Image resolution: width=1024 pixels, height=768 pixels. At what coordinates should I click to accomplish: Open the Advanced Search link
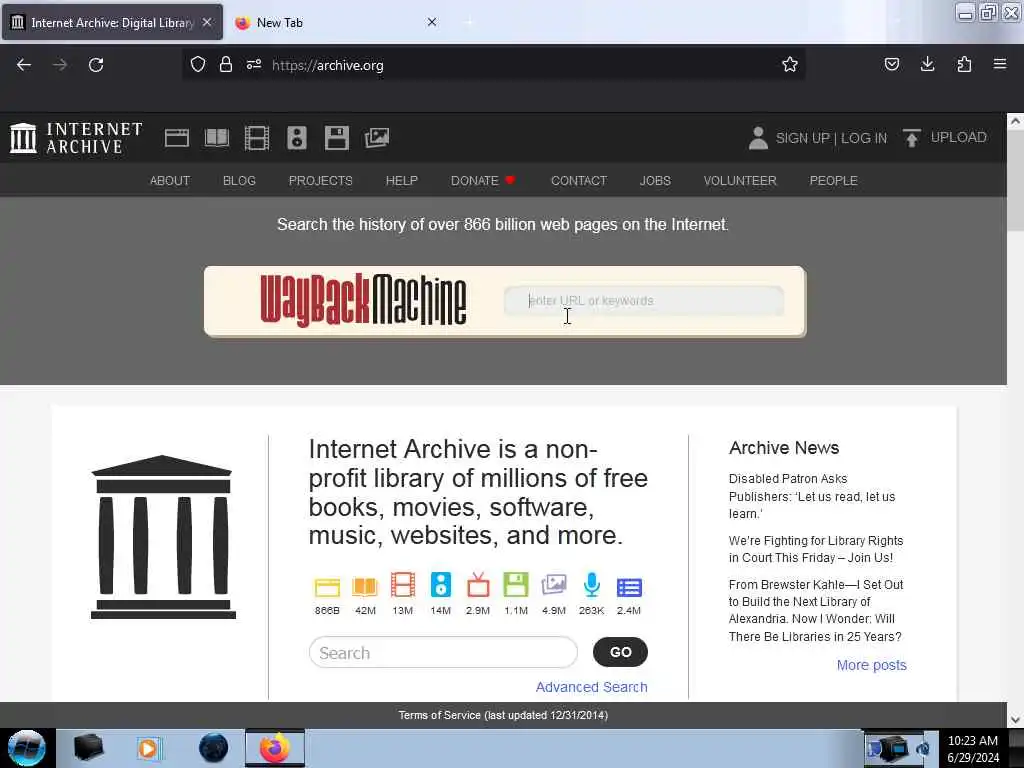(592, 687)
